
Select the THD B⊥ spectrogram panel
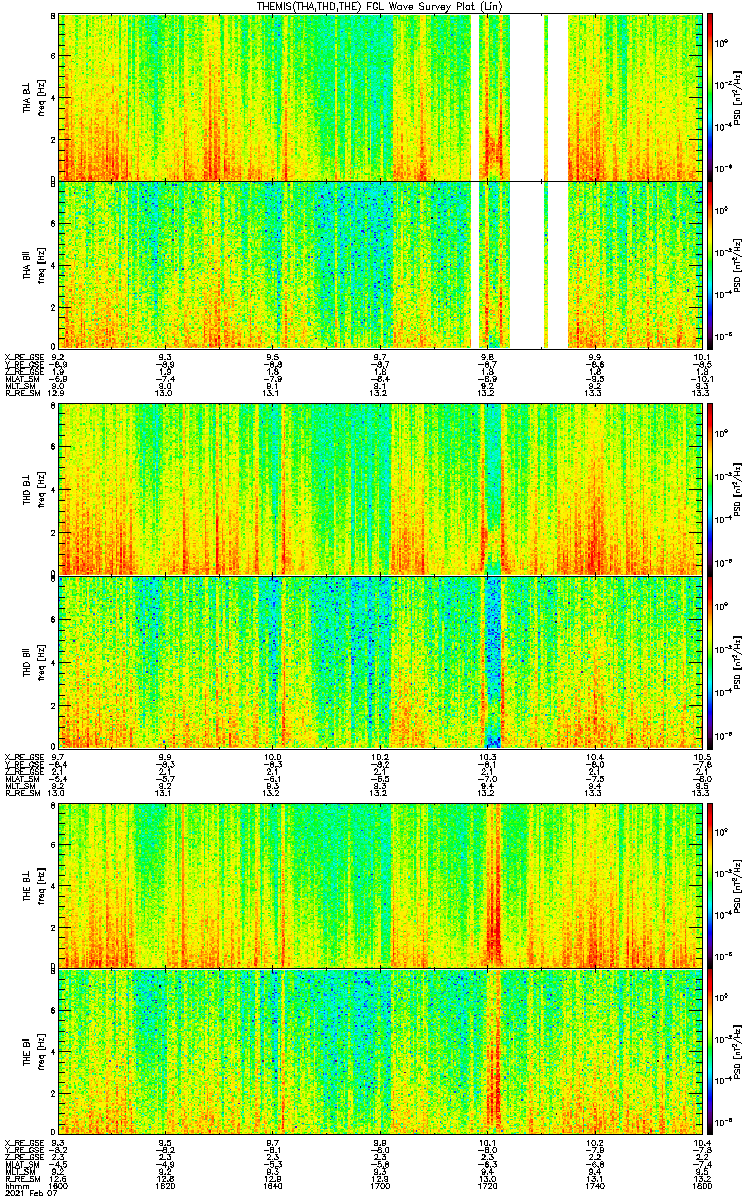(x=380, y=488)
